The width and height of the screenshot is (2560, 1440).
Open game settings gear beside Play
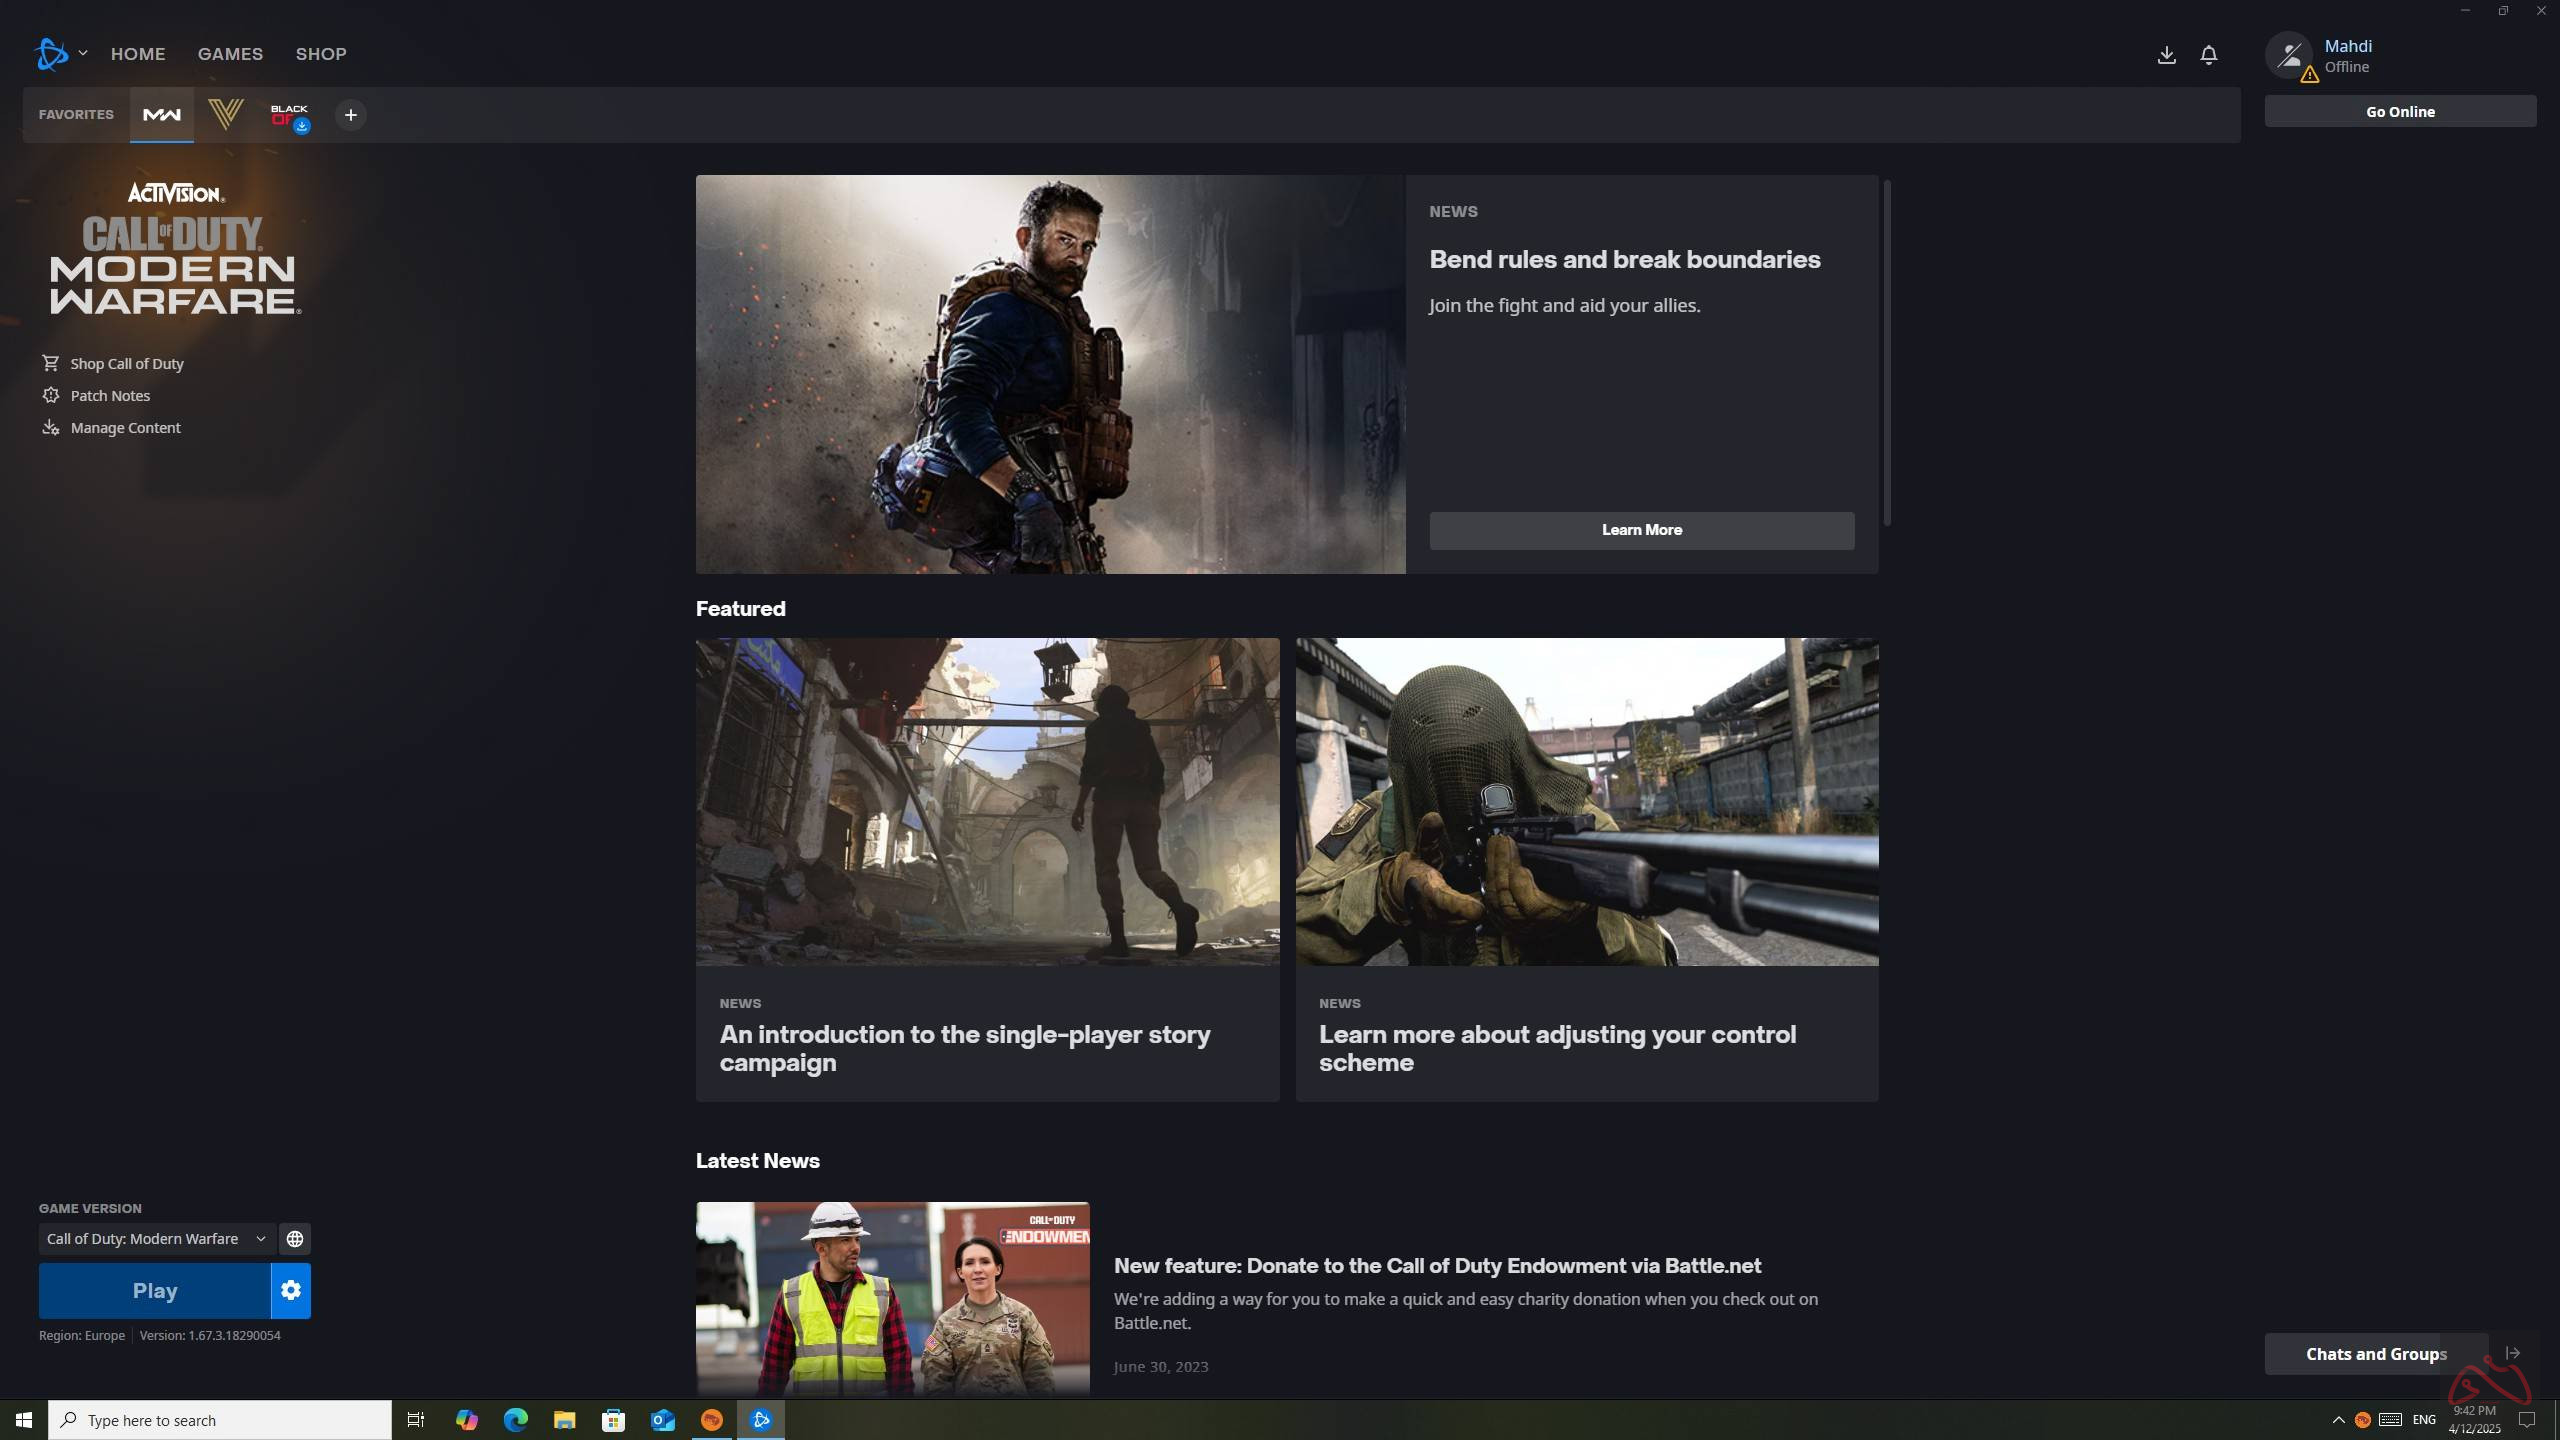coord(291,1290)
